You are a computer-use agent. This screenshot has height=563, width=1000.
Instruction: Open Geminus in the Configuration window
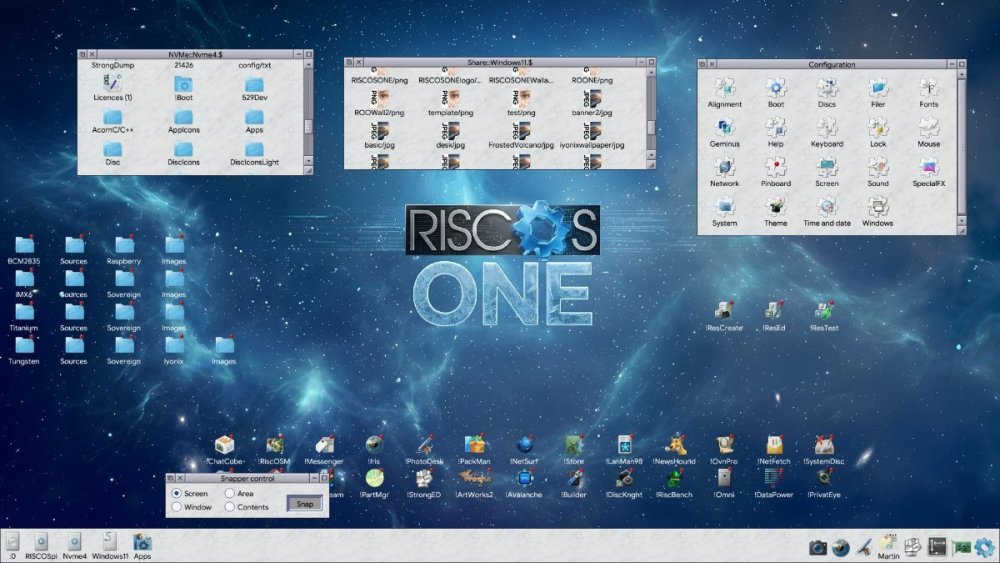724,133
